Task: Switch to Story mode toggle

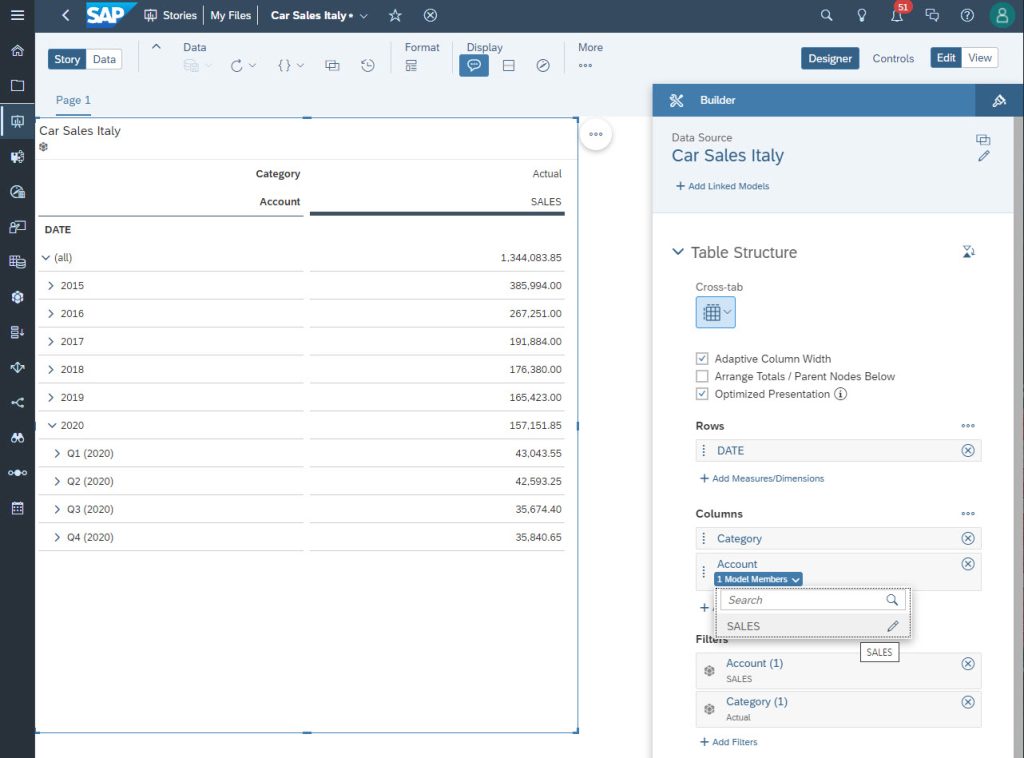Action: tap(67, 59)
